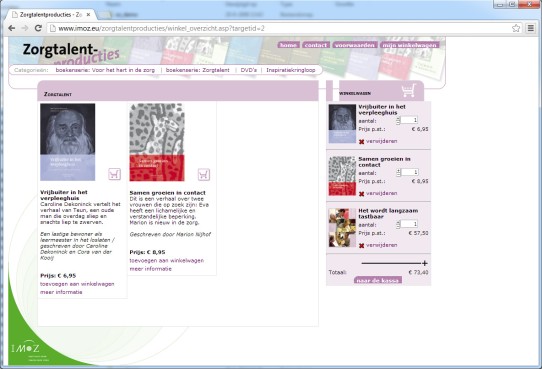Open Het wordt langzaam tastbaar cart thumbnail
This screenshot has width=542, height=369.
342,228
